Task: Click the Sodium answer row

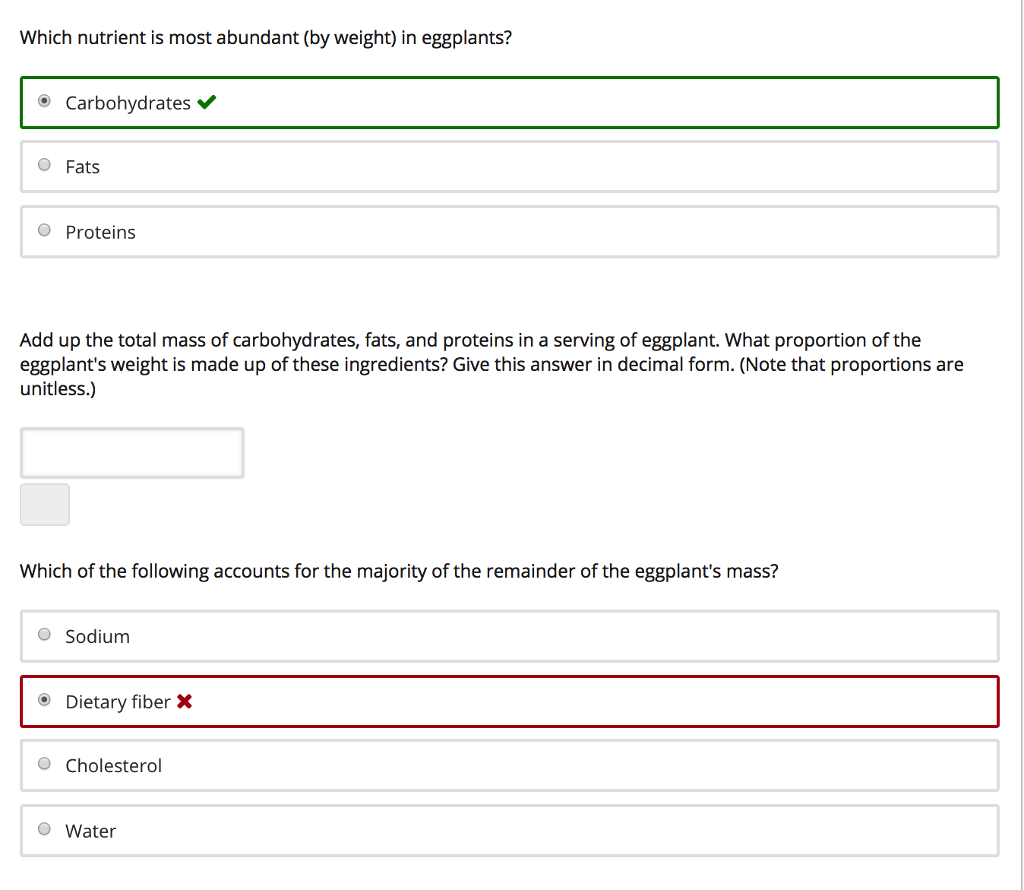Action: click(510, 636)
